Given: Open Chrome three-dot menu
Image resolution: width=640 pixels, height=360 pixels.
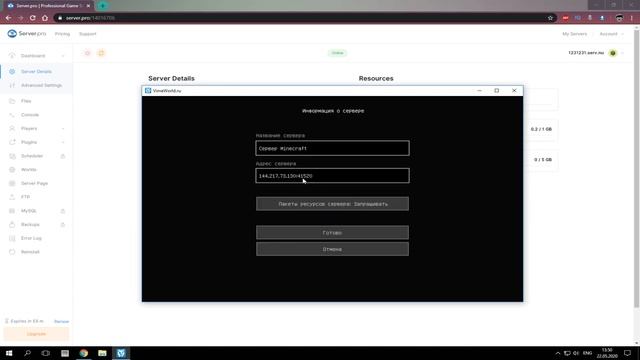Looking at the screenshot, I should pos(631,18).
